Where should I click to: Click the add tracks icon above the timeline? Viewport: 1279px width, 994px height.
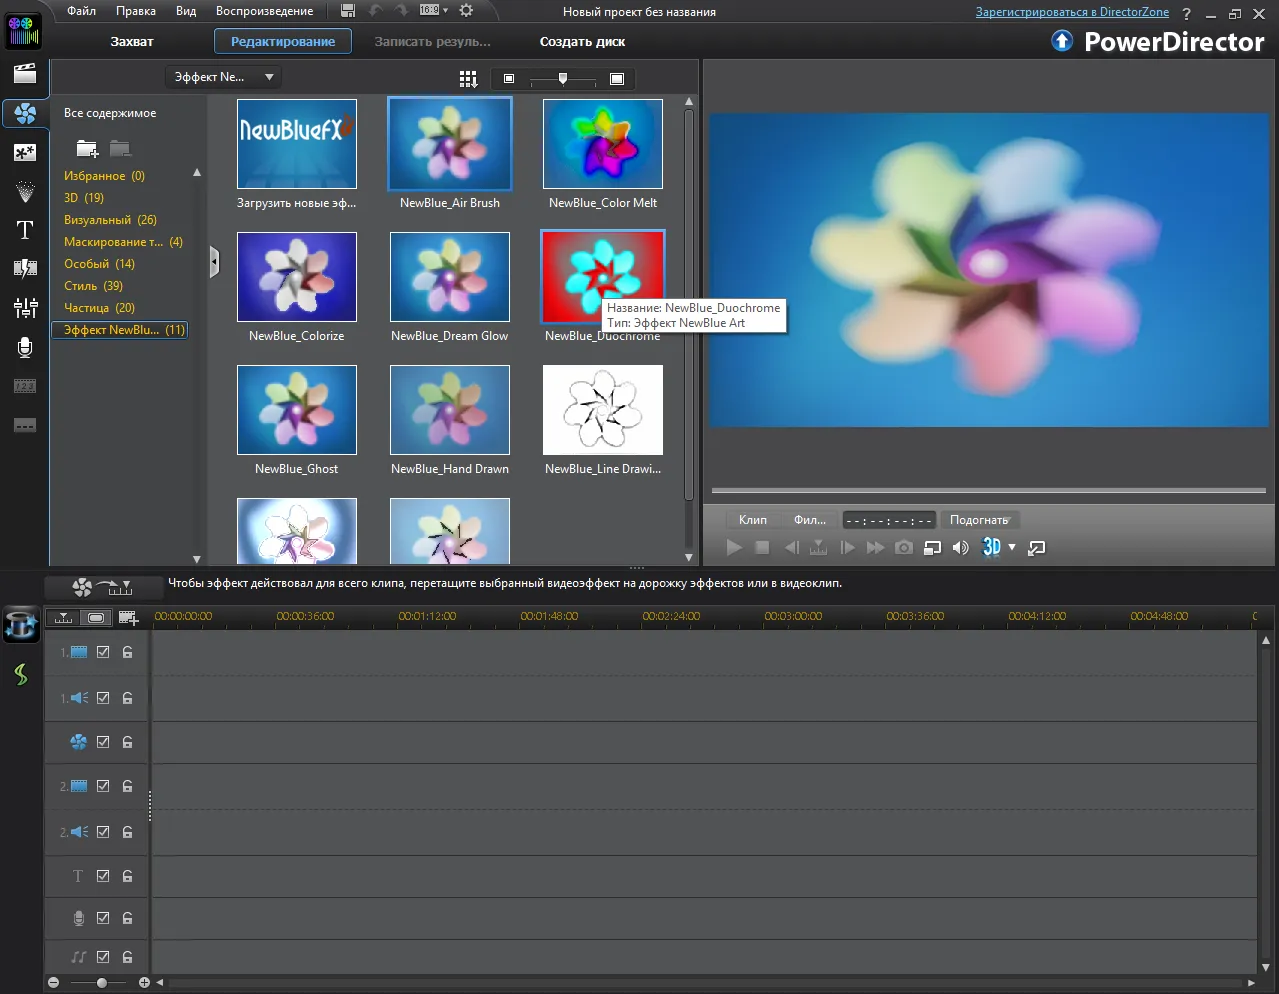pos(128,618)
